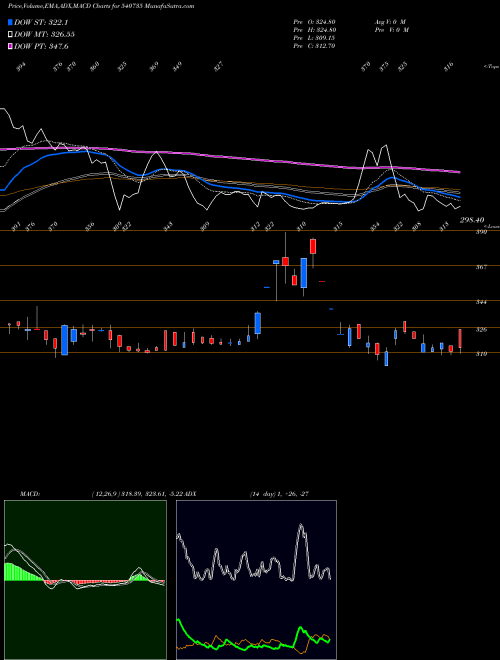Click the 394 top value label
Viewport: 500px width, 660px height.
pos(21,67)
